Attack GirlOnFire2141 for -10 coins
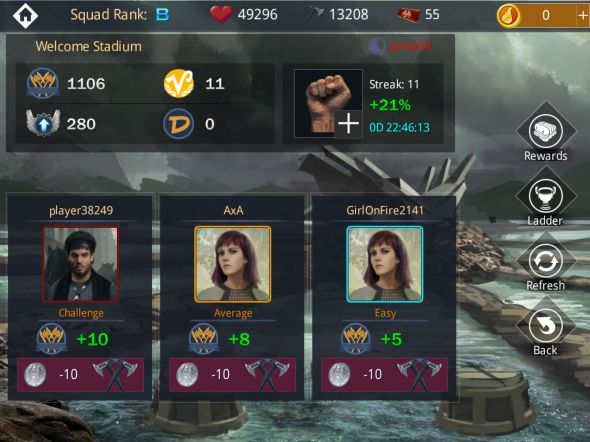 click(x=385, y=375)
